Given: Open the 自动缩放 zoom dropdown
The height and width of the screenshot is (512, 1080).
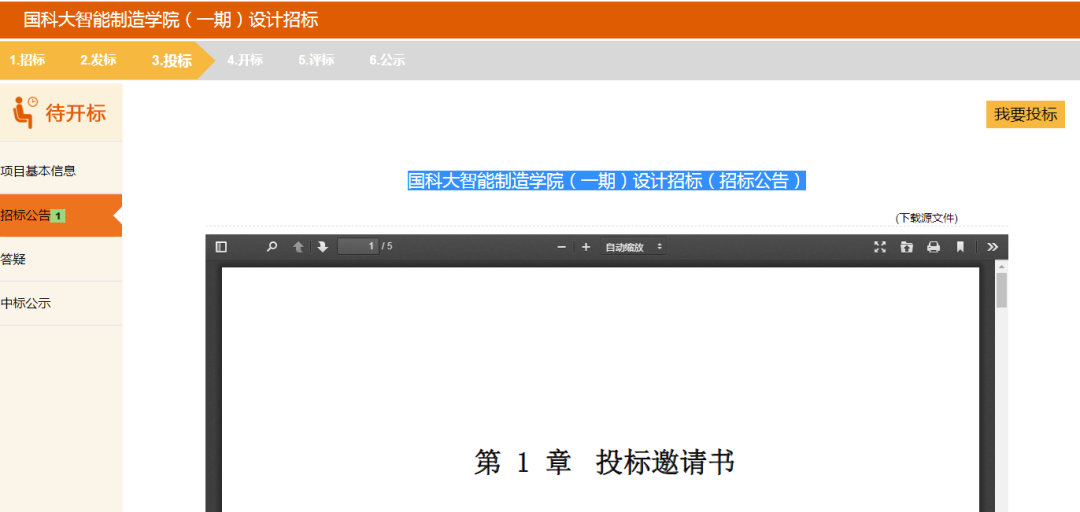Looking at the screenshot, I should [x=633, y=247].
